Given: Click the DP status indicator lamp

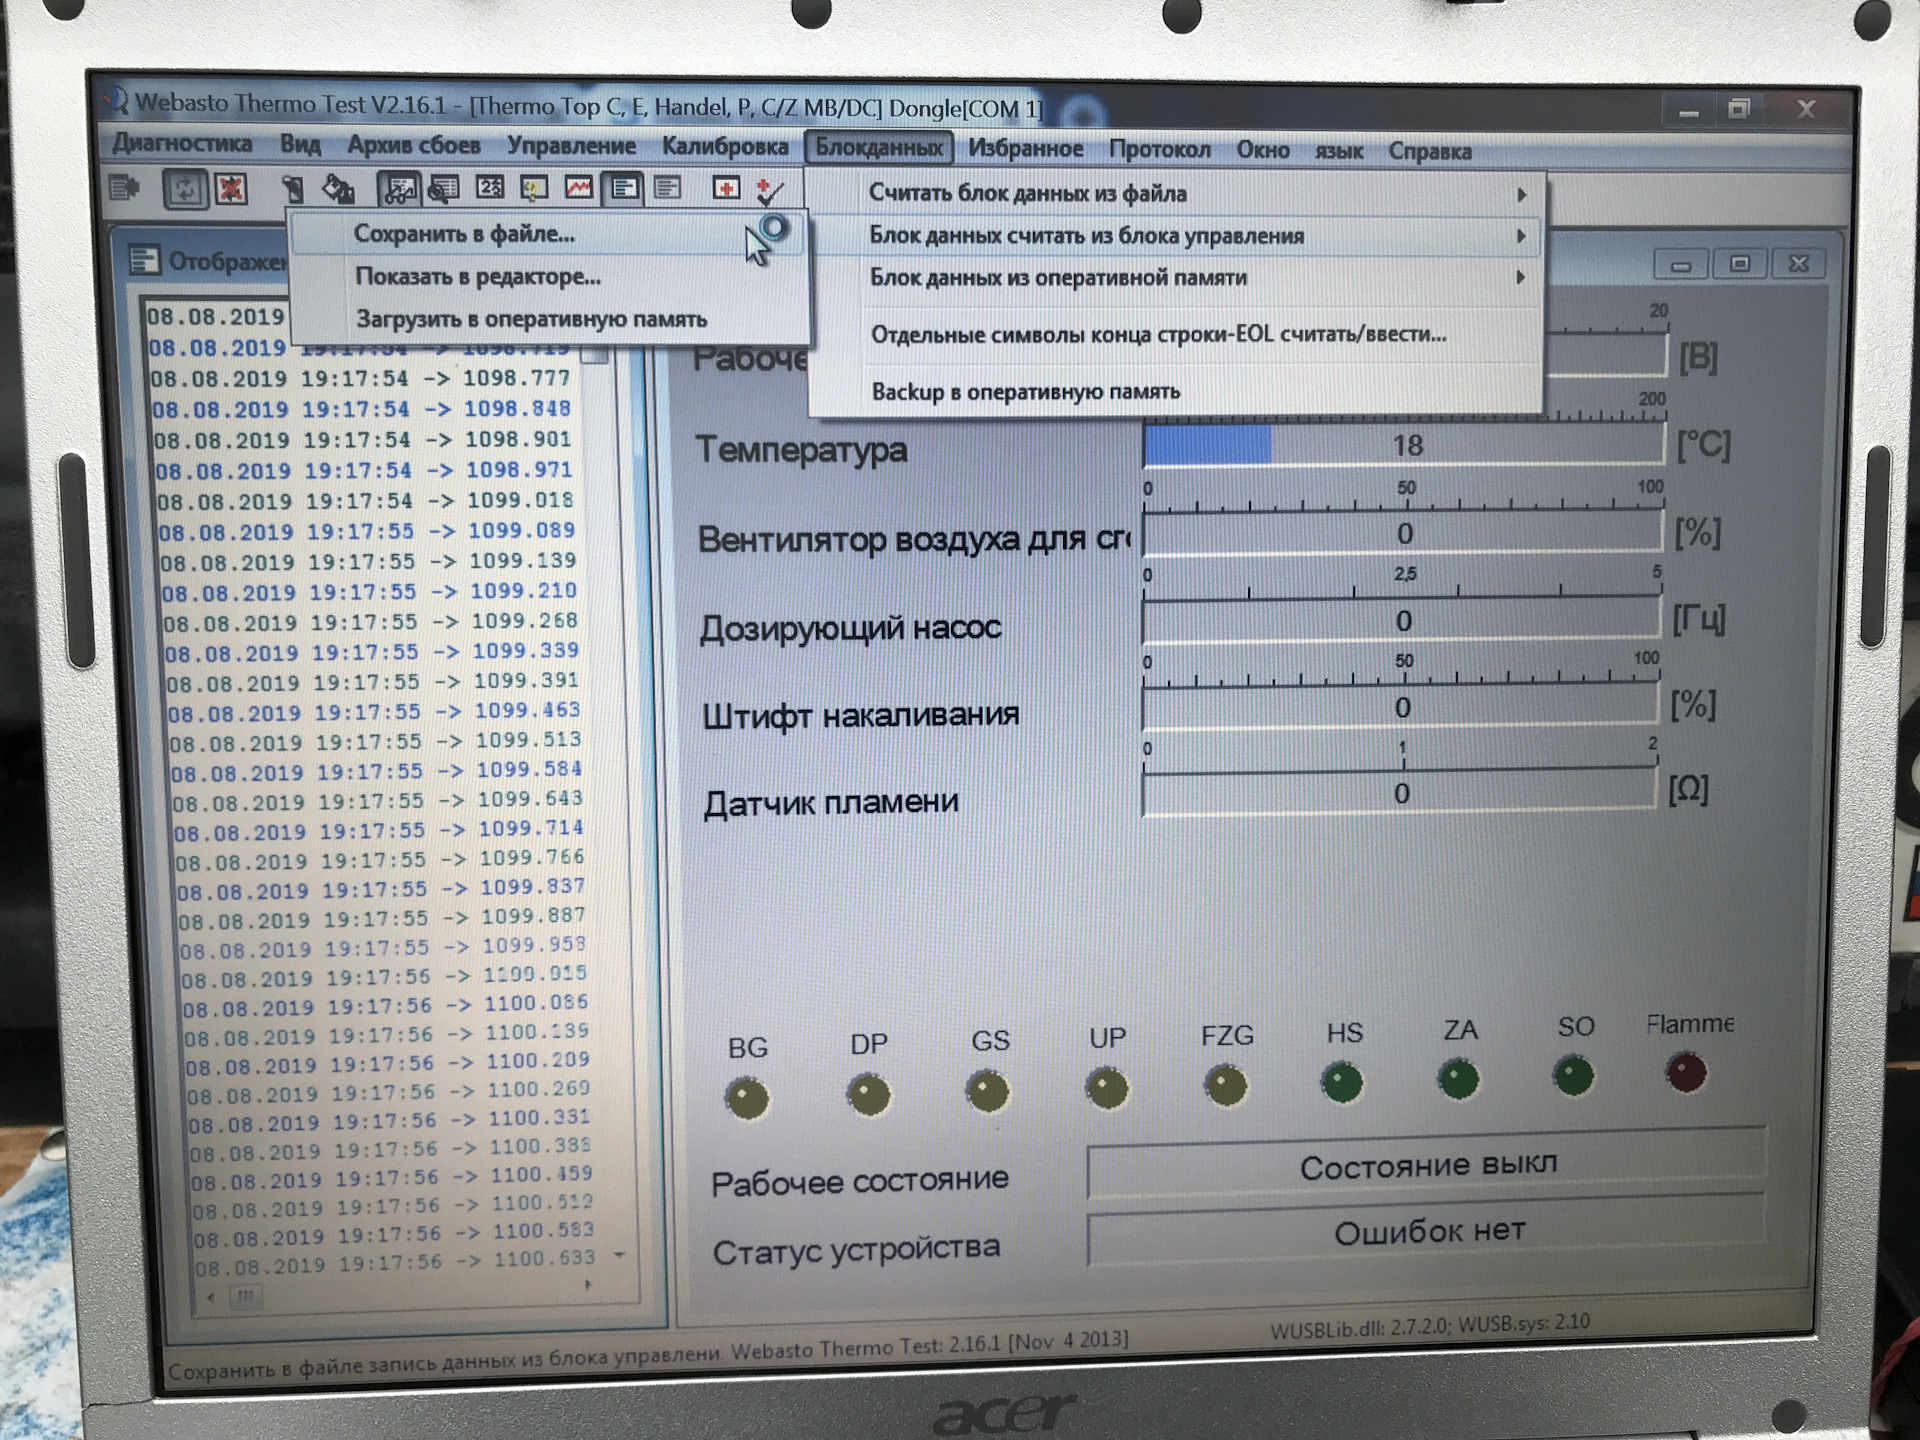Looking at the screenshot, I should 868,1094.
